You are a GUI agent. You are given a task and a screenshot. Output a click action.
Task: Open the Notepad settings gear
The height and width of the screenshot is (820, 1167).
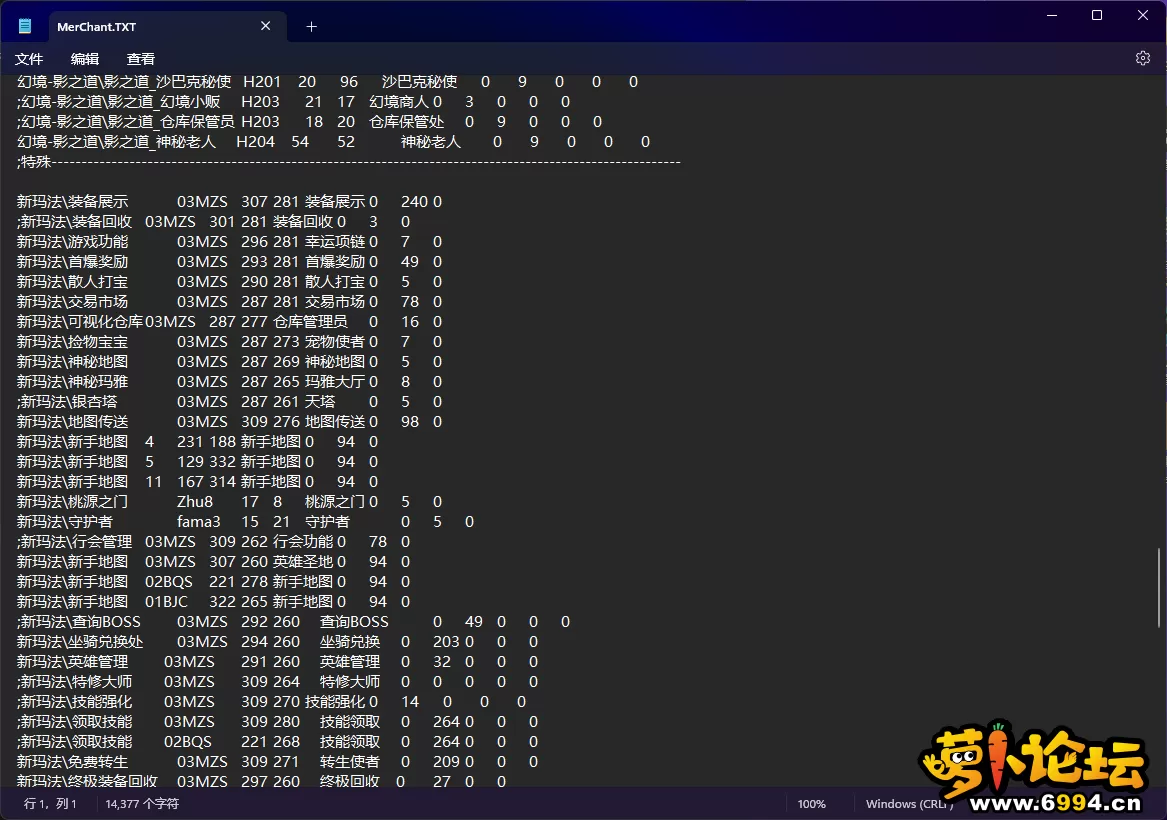(1143, 58)
